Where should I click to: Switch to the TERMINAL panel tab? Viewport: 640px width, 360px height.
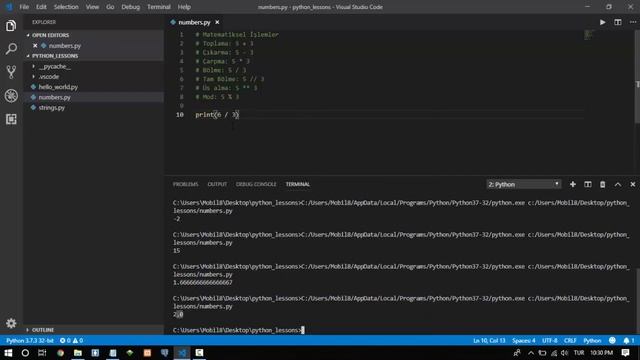coord(298,184)
